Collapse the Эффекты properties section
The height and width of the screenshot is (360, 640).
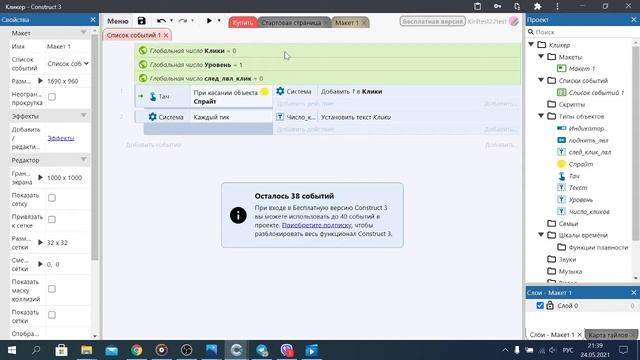pos(84,116)
